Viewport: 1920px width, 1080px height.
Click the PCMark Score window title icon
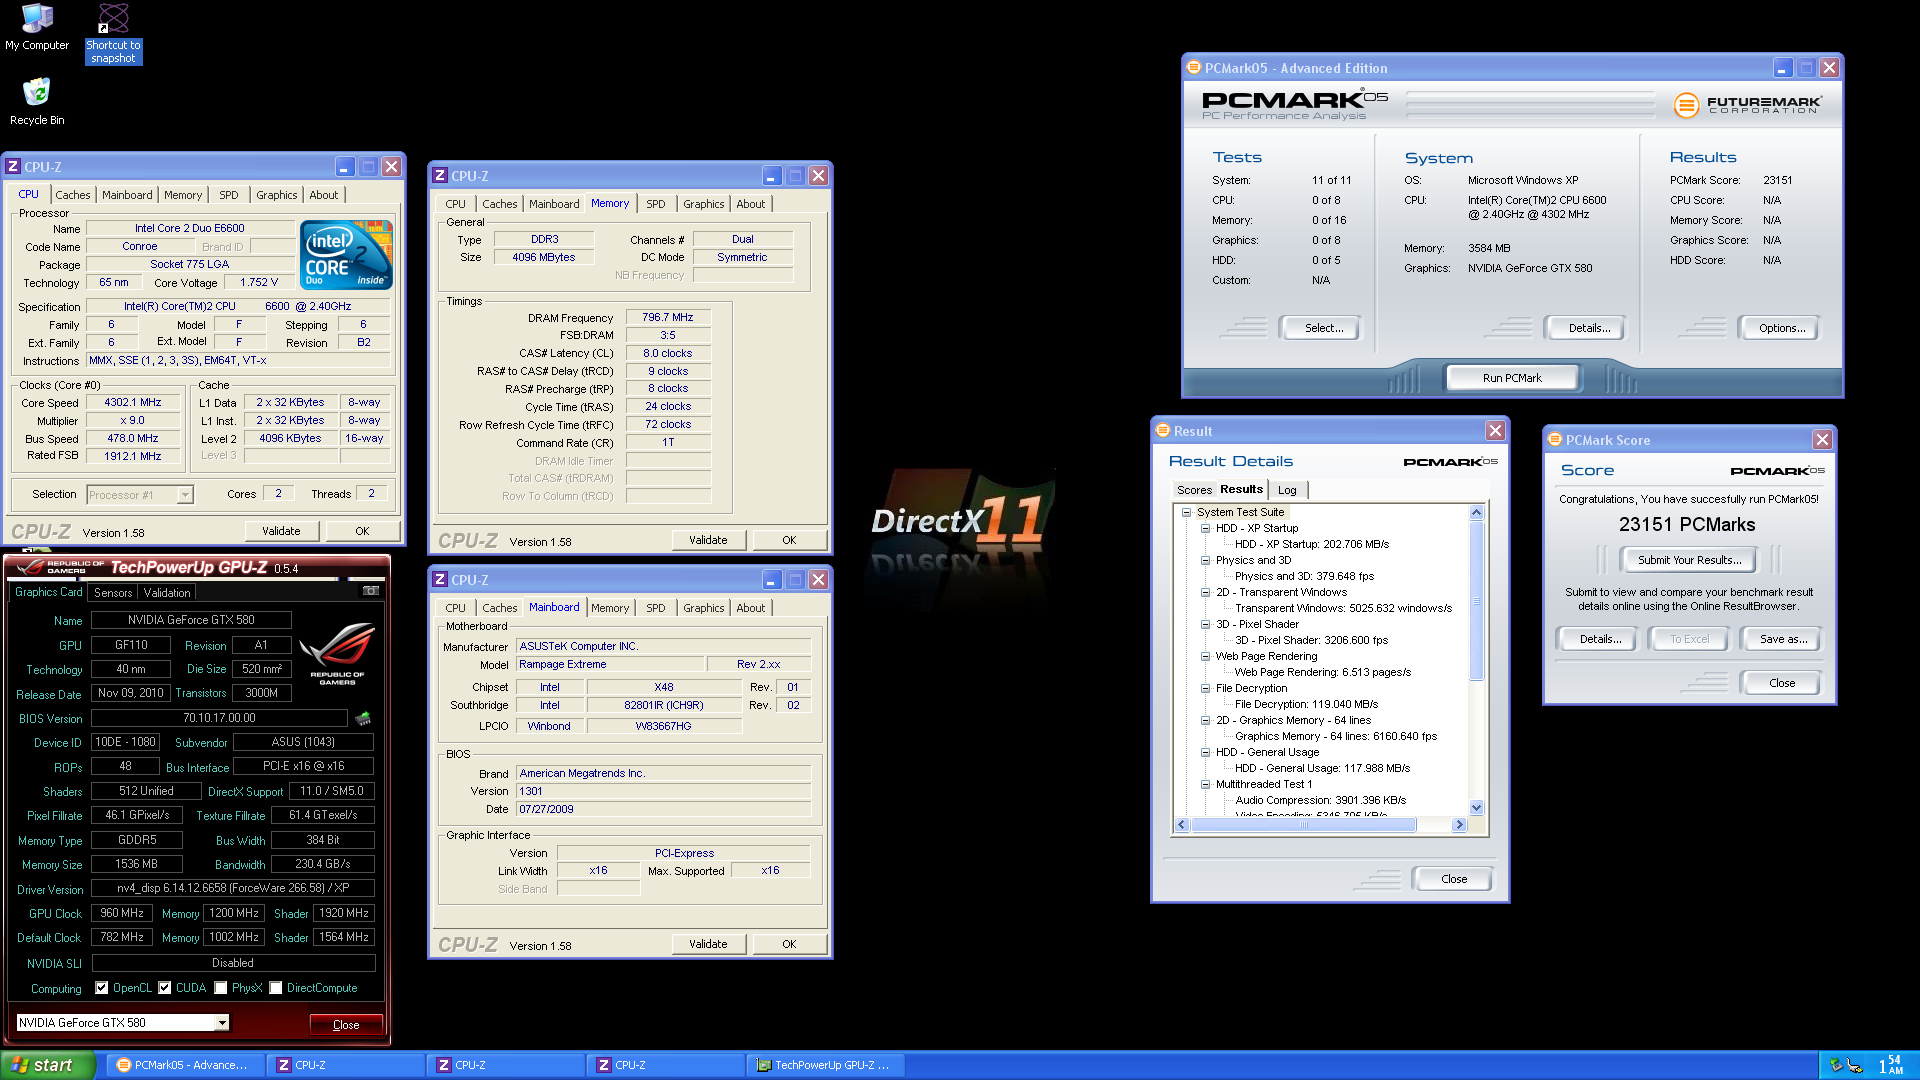[x=1555, y=440]
